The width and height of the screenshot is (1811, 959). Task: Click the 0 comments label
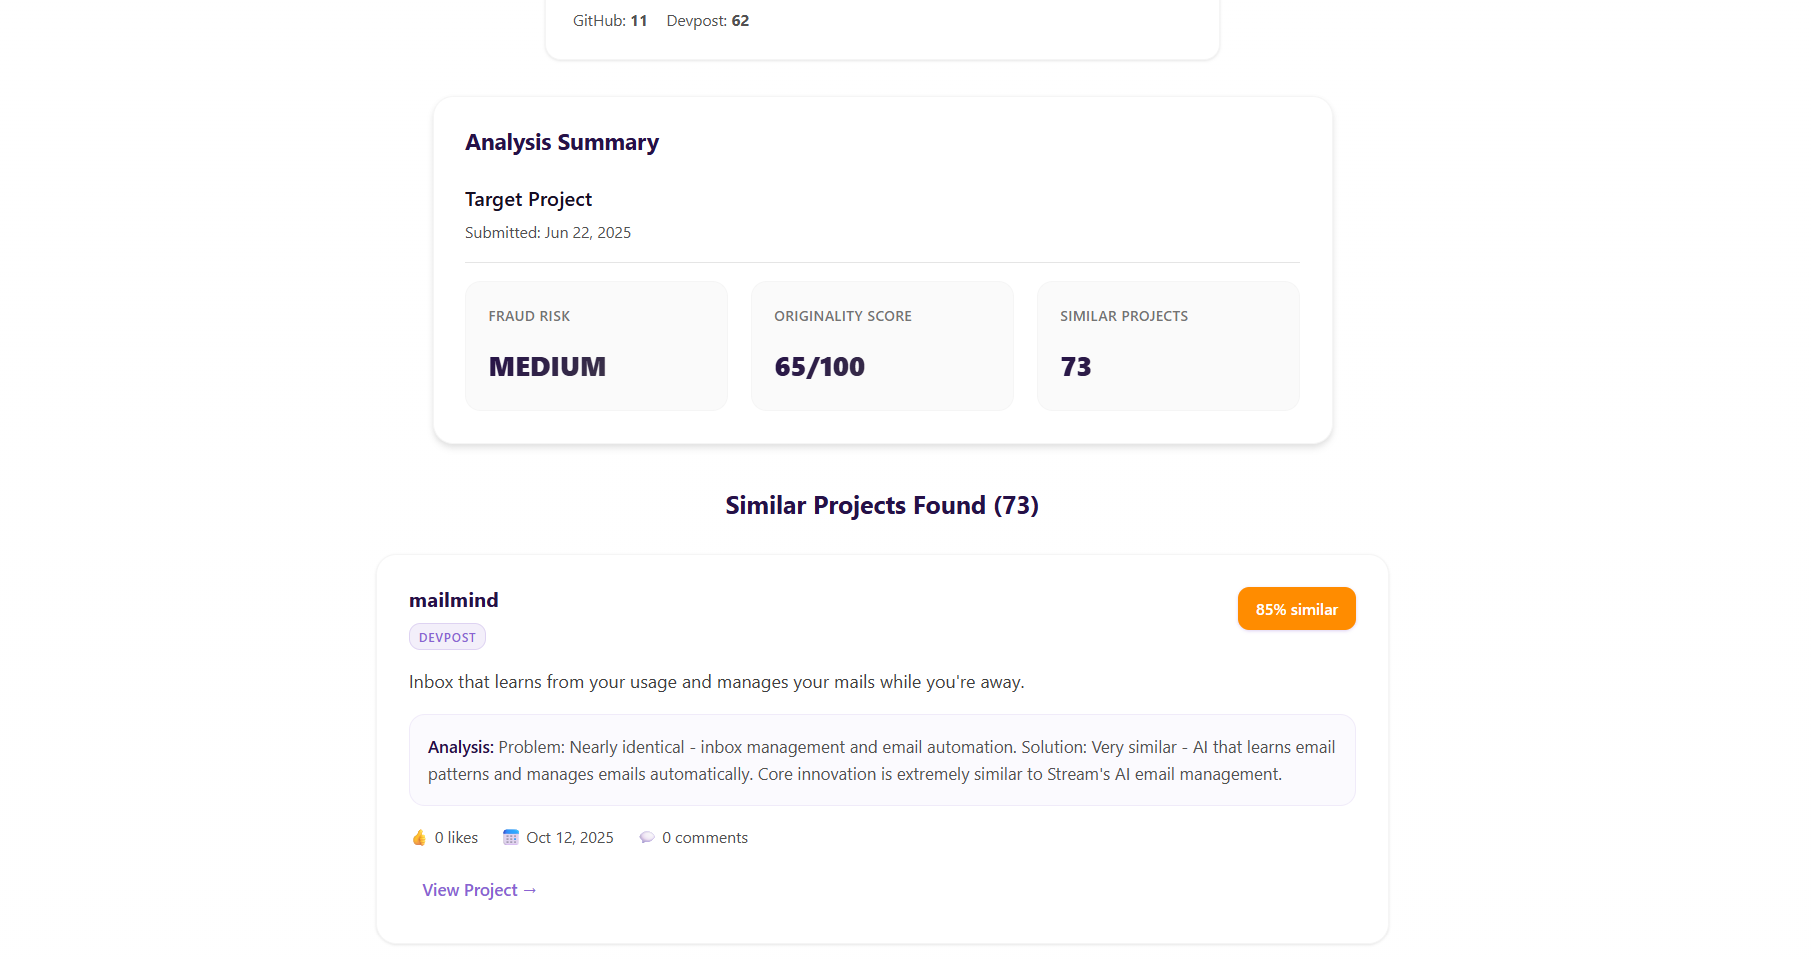[705, 838]
